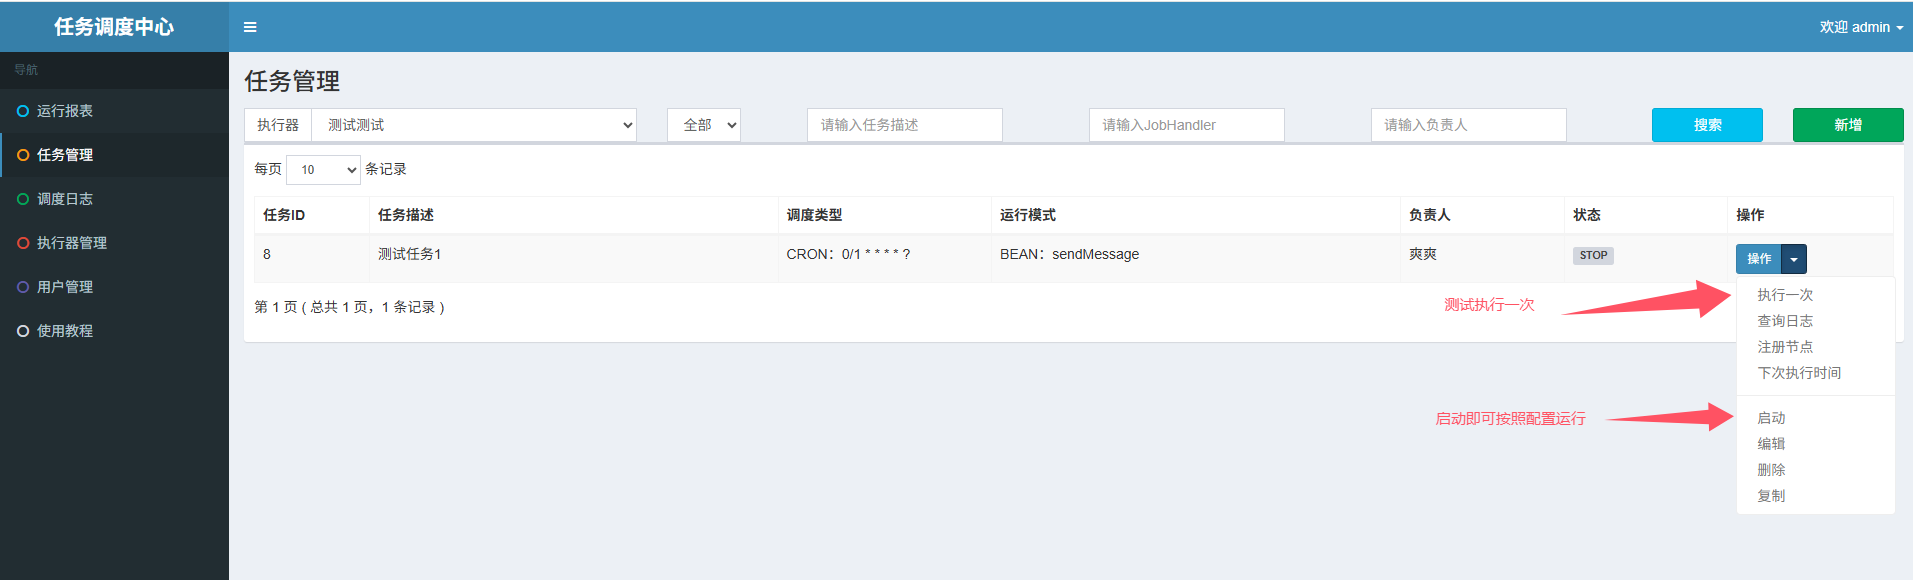
Task: Open the records-per-page dropdown showing 10
Action: click(323, 170)
